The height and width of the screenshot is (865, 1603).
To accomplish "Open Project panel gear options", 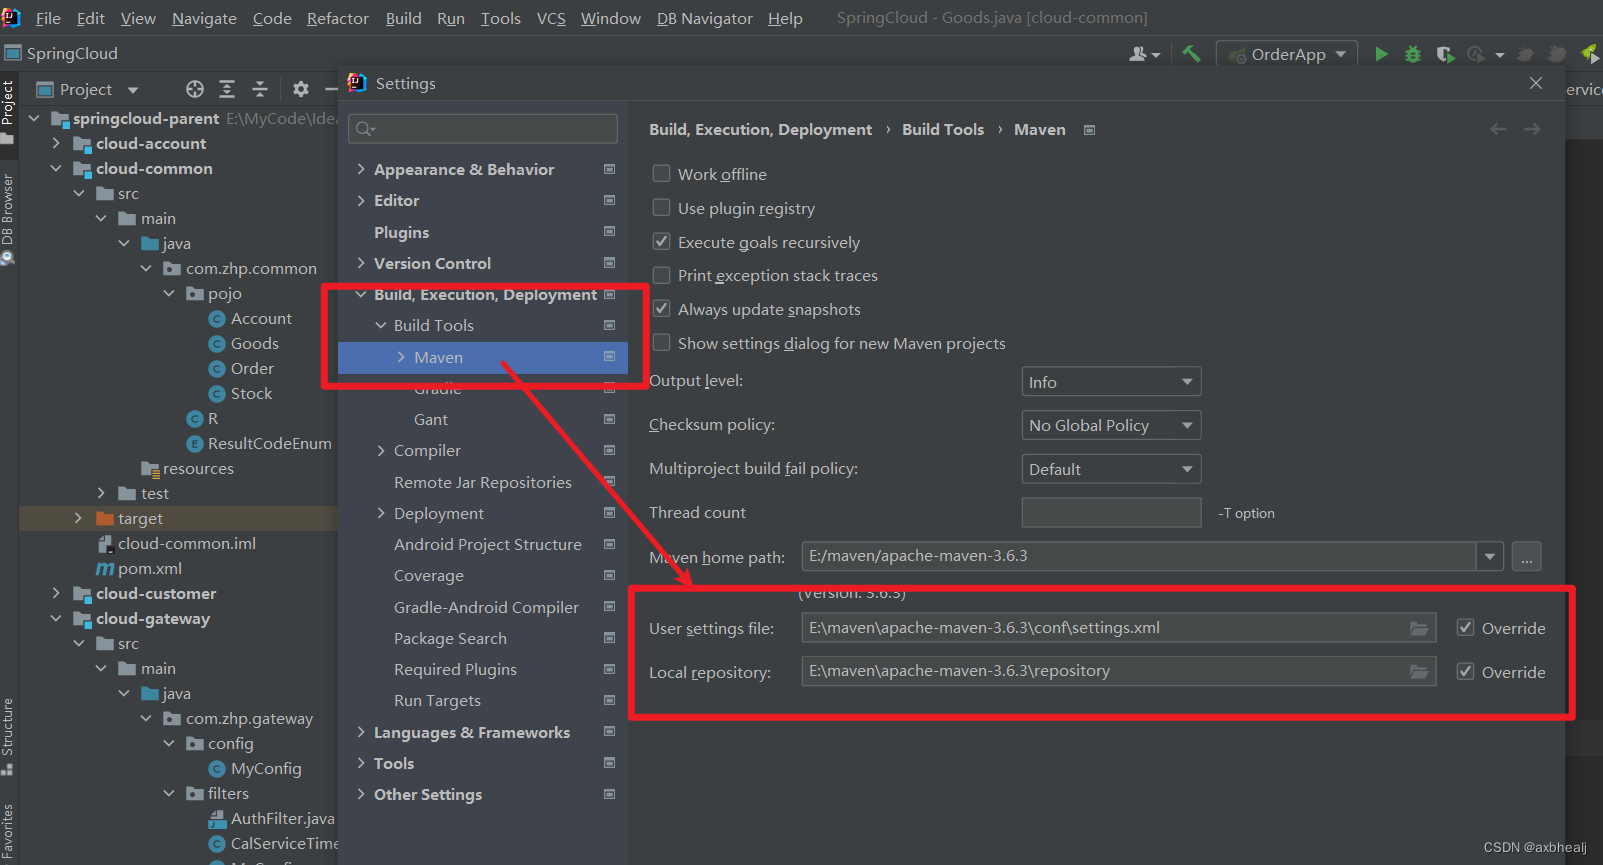I will pyautogui.click(x=300, y=89).
